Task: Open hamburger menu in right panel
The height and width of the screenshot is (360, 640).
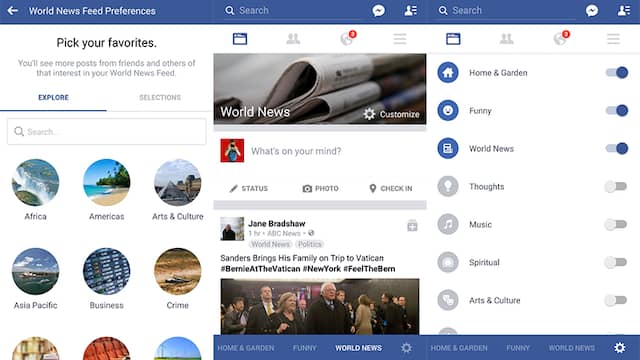Action: [x=613, y=39]
